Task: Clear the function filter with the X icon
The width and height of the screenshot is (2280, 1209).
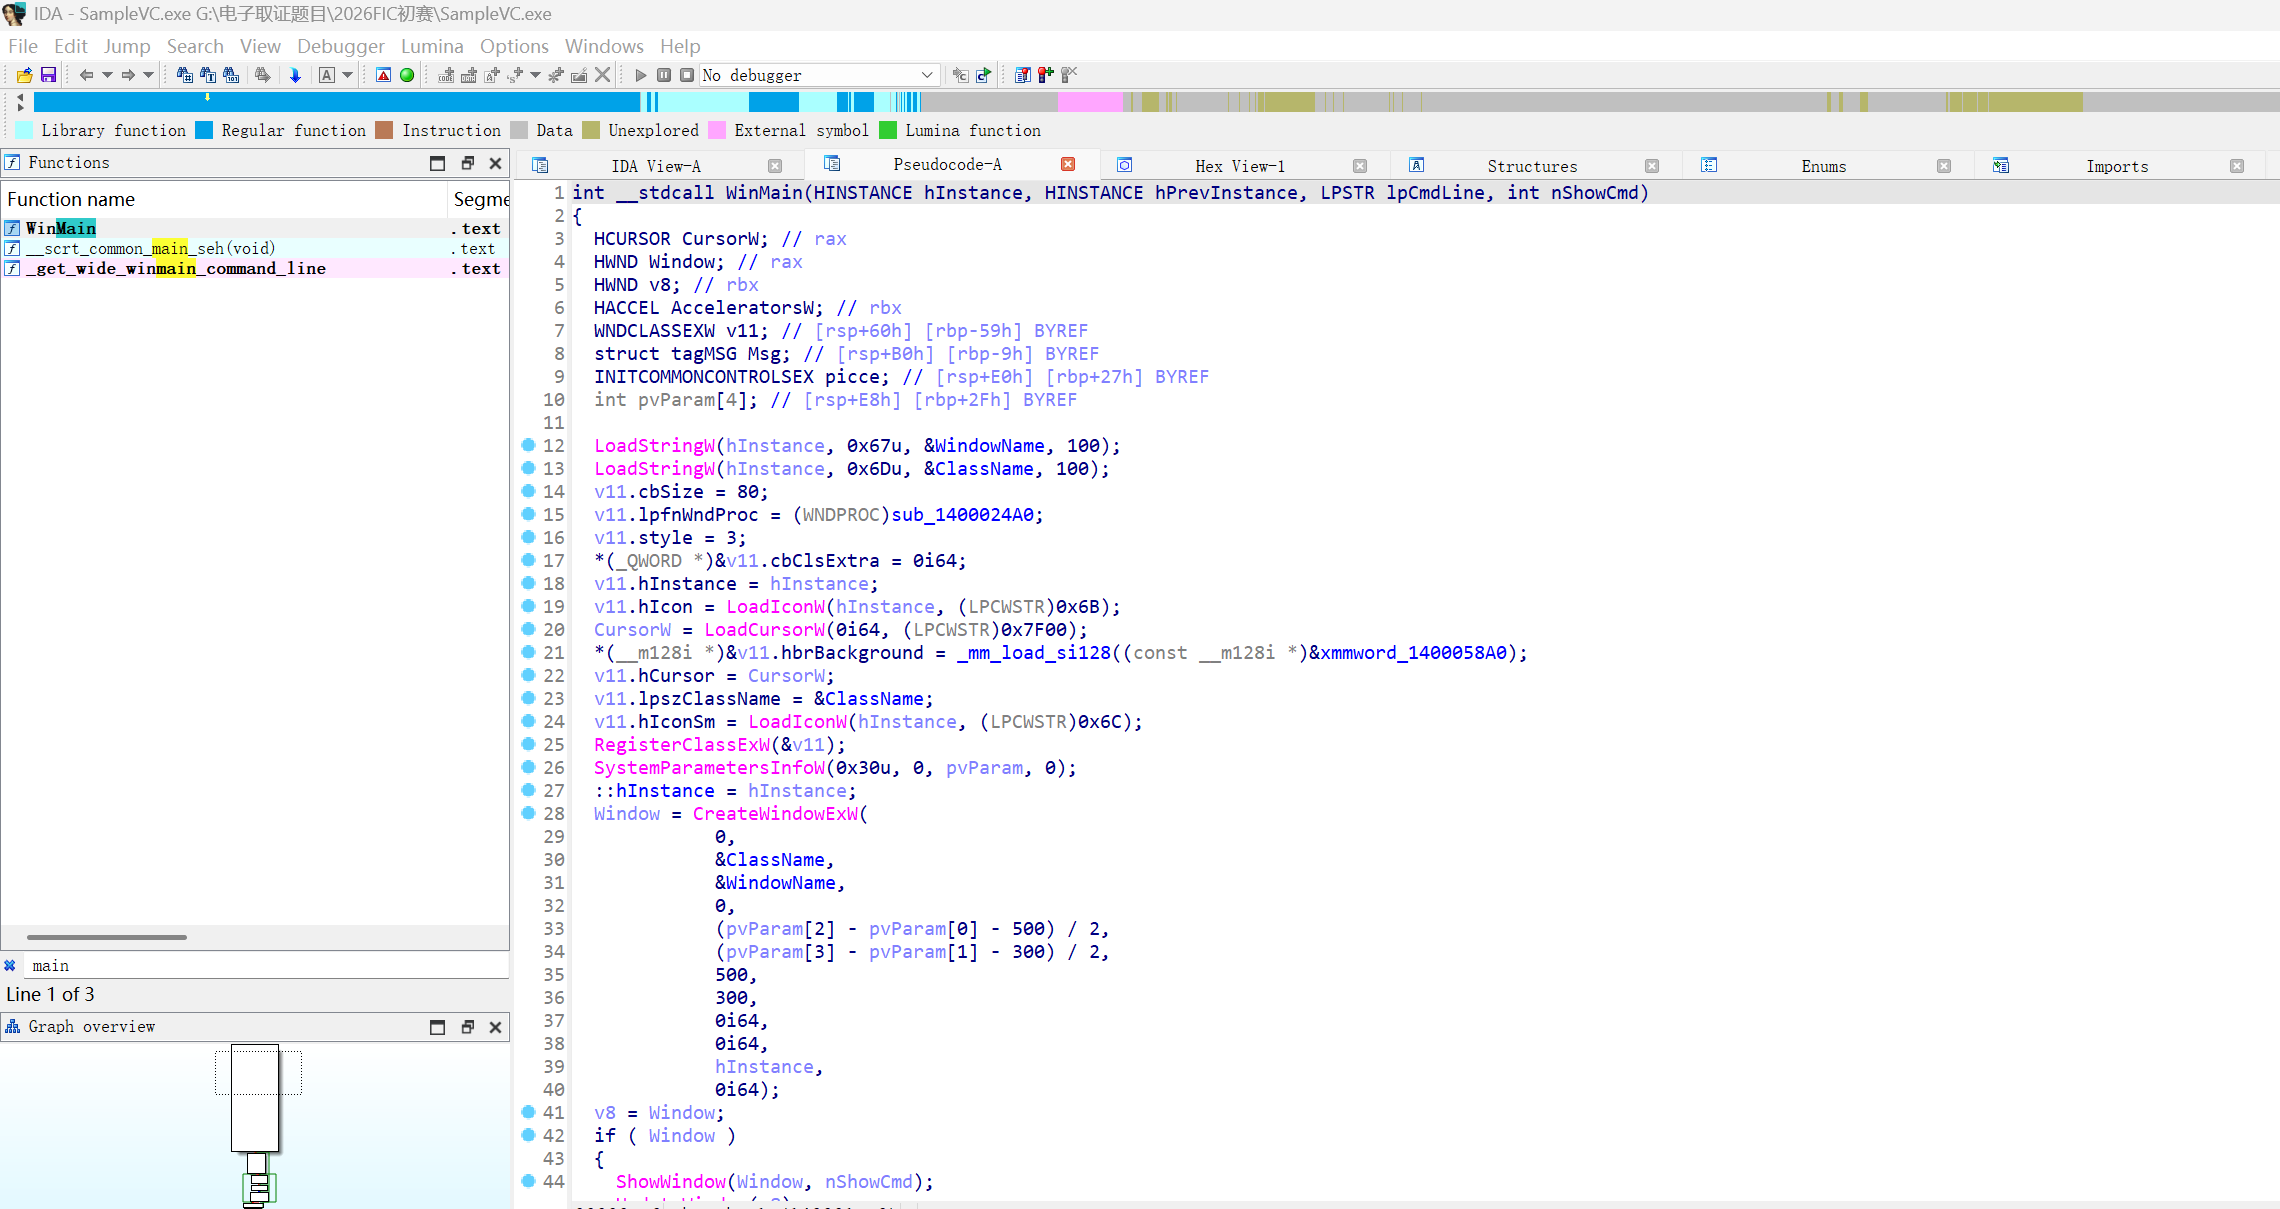Action: (10, 966)
